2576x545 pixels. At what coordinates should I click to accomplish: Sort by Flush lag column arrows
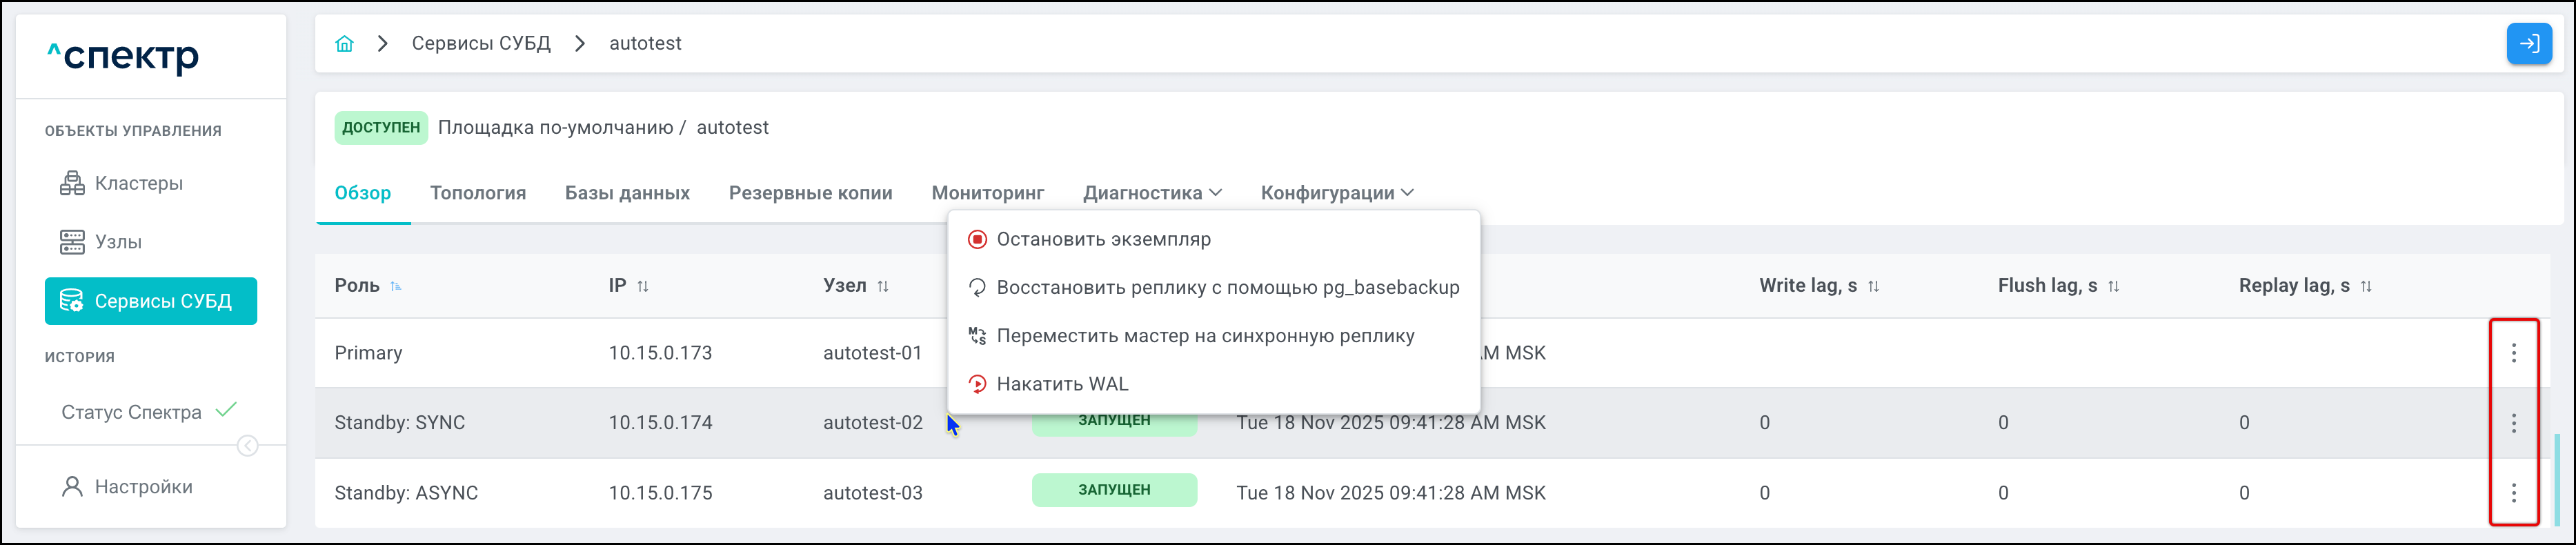pyautogui.click(x=2113, y=286)
